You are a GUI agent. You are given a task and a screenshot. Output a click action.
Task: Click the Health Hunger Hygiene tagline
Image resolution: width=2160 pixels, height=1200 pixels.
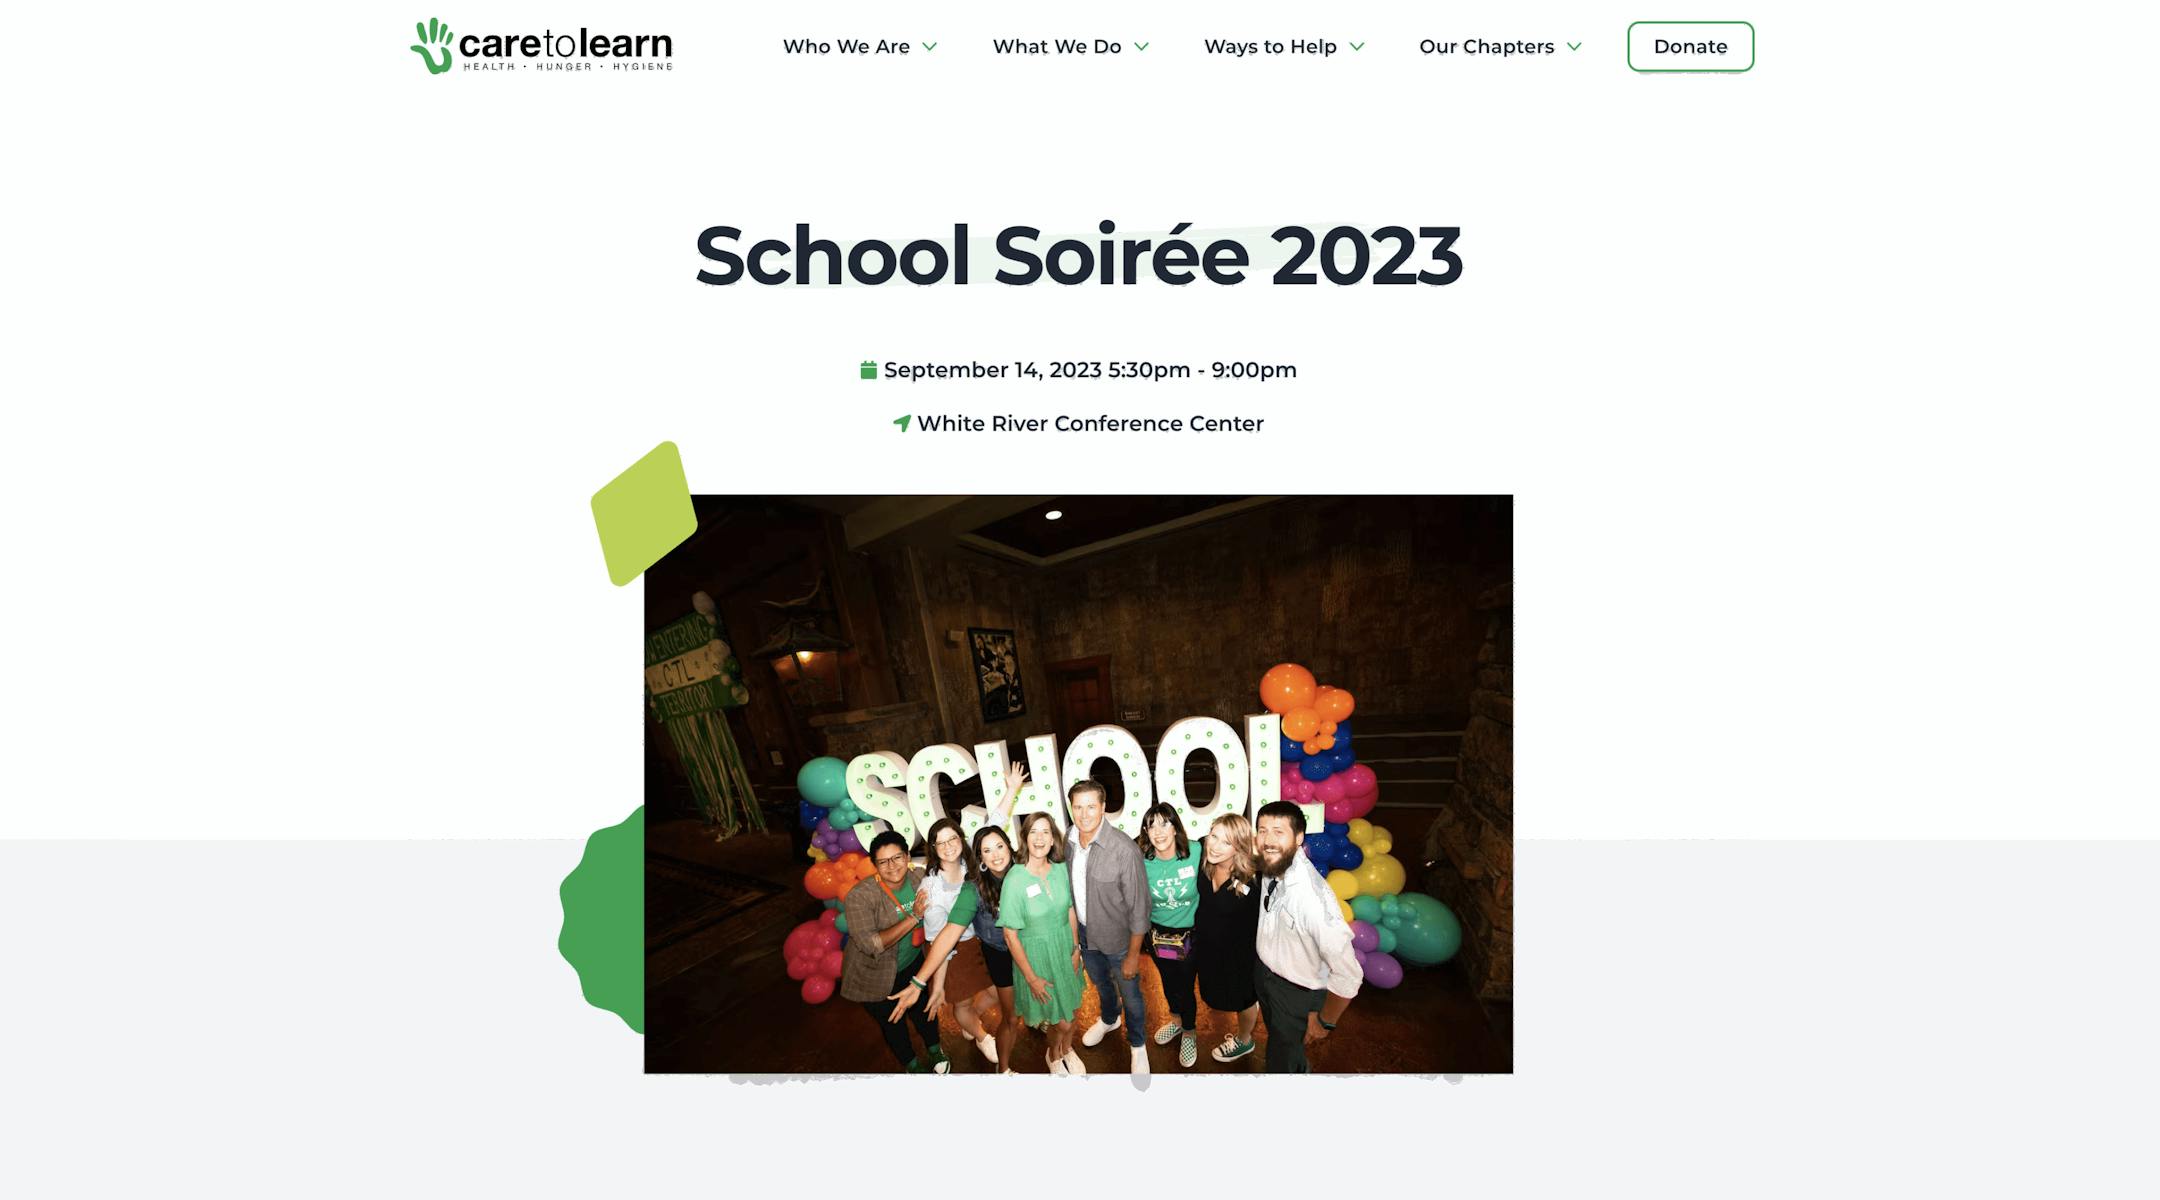[x=568, y=67]
